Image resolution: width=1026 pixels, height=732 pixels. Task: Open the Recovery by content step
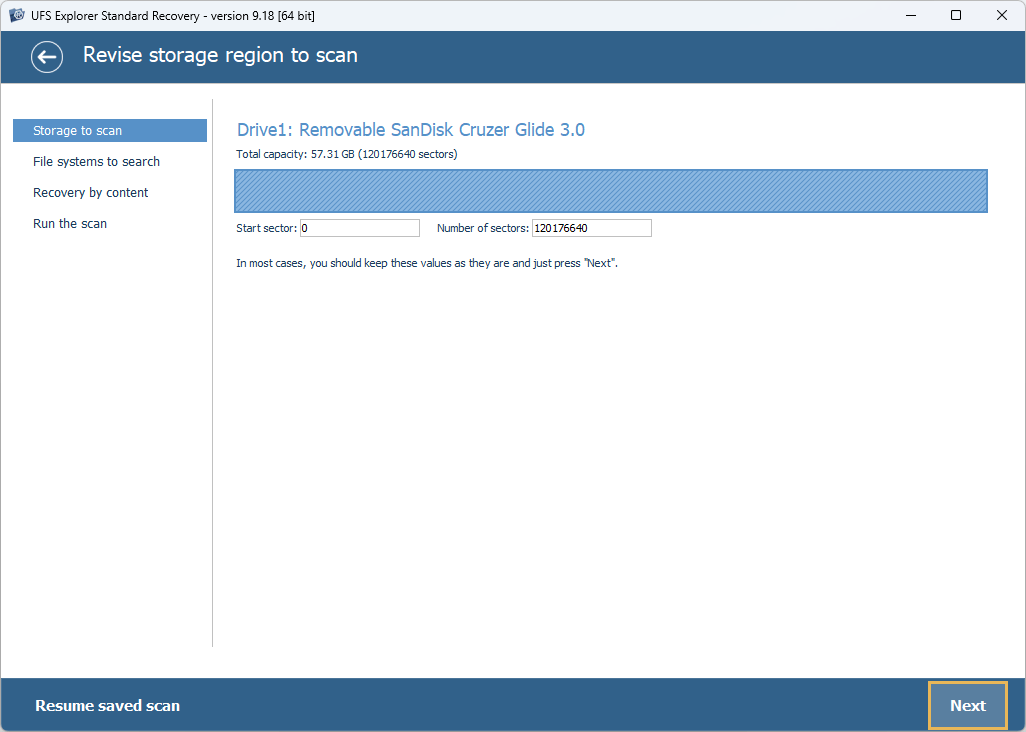click(x=90, y=192)
